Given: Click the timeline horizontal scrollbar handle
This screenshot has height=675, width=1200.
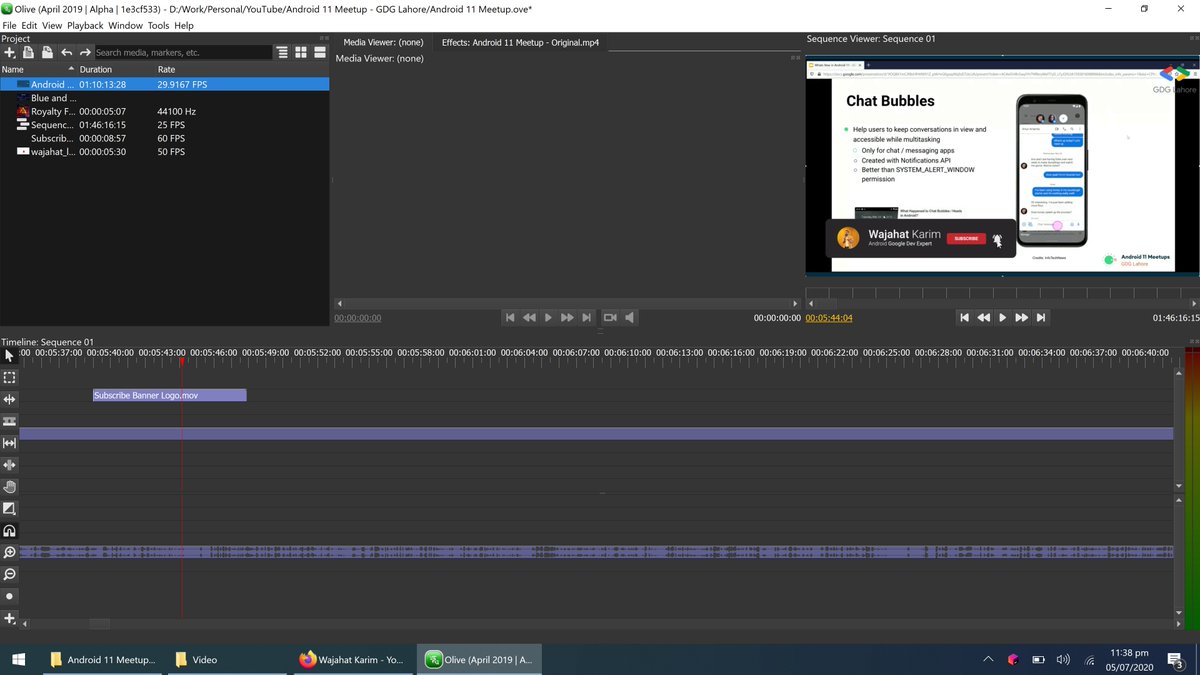Looking at the screenshot, I should [x=100, y=624].
